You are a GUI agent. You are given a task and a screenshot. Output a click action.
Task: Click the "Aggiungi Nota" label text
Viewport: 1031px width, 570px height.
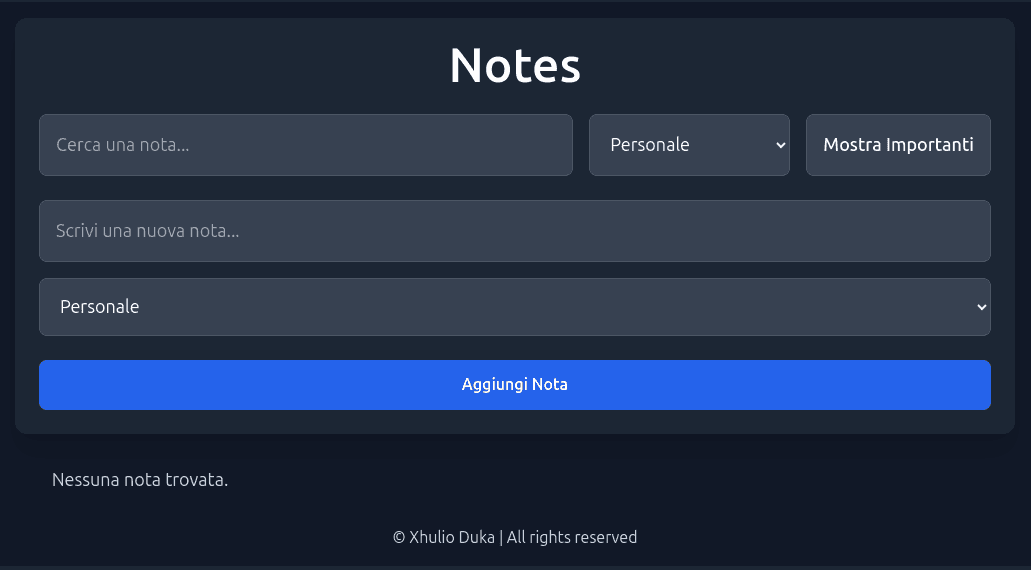pyautogui.click(x=515, y=385)
